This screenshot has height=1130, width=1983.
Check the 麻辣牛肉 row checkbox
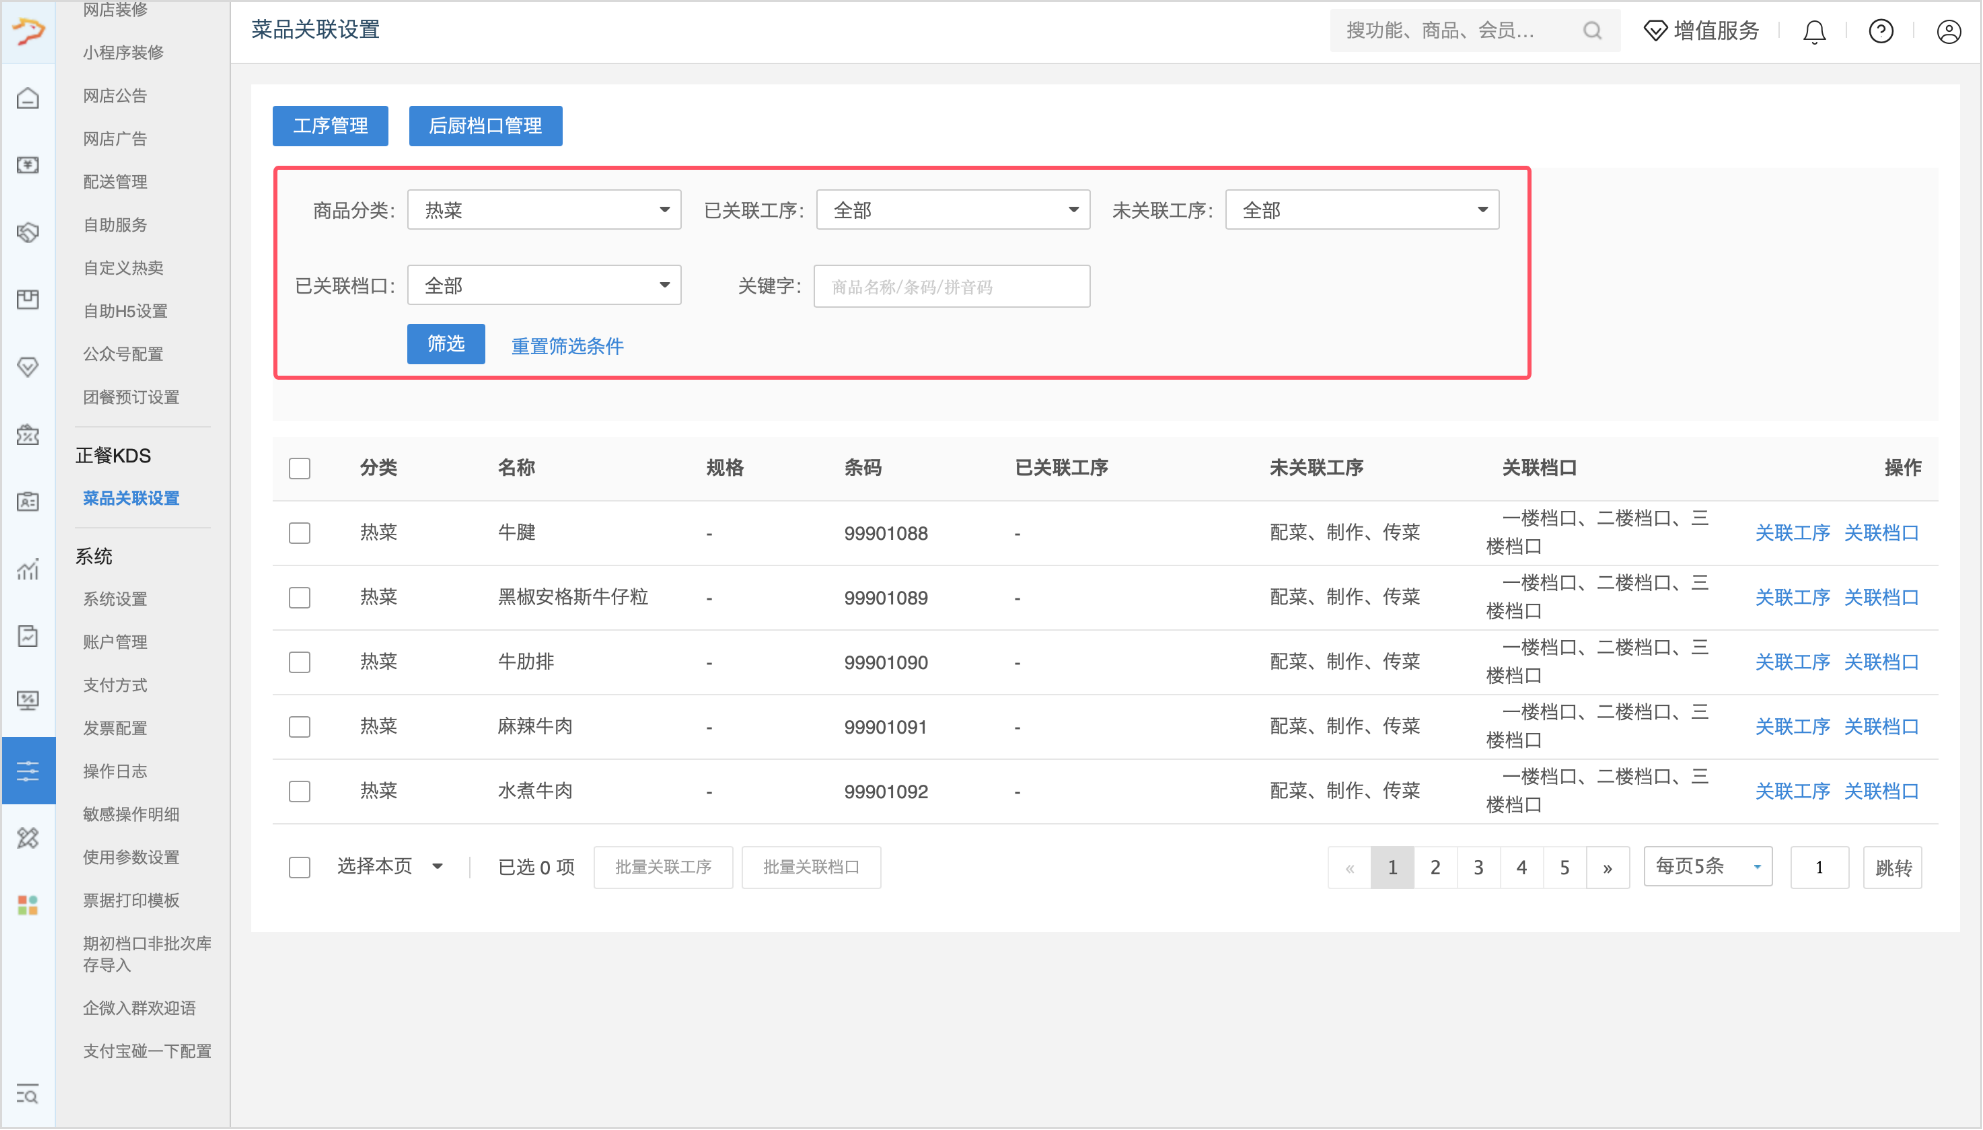pyautogui.click(x=300, y=727)
